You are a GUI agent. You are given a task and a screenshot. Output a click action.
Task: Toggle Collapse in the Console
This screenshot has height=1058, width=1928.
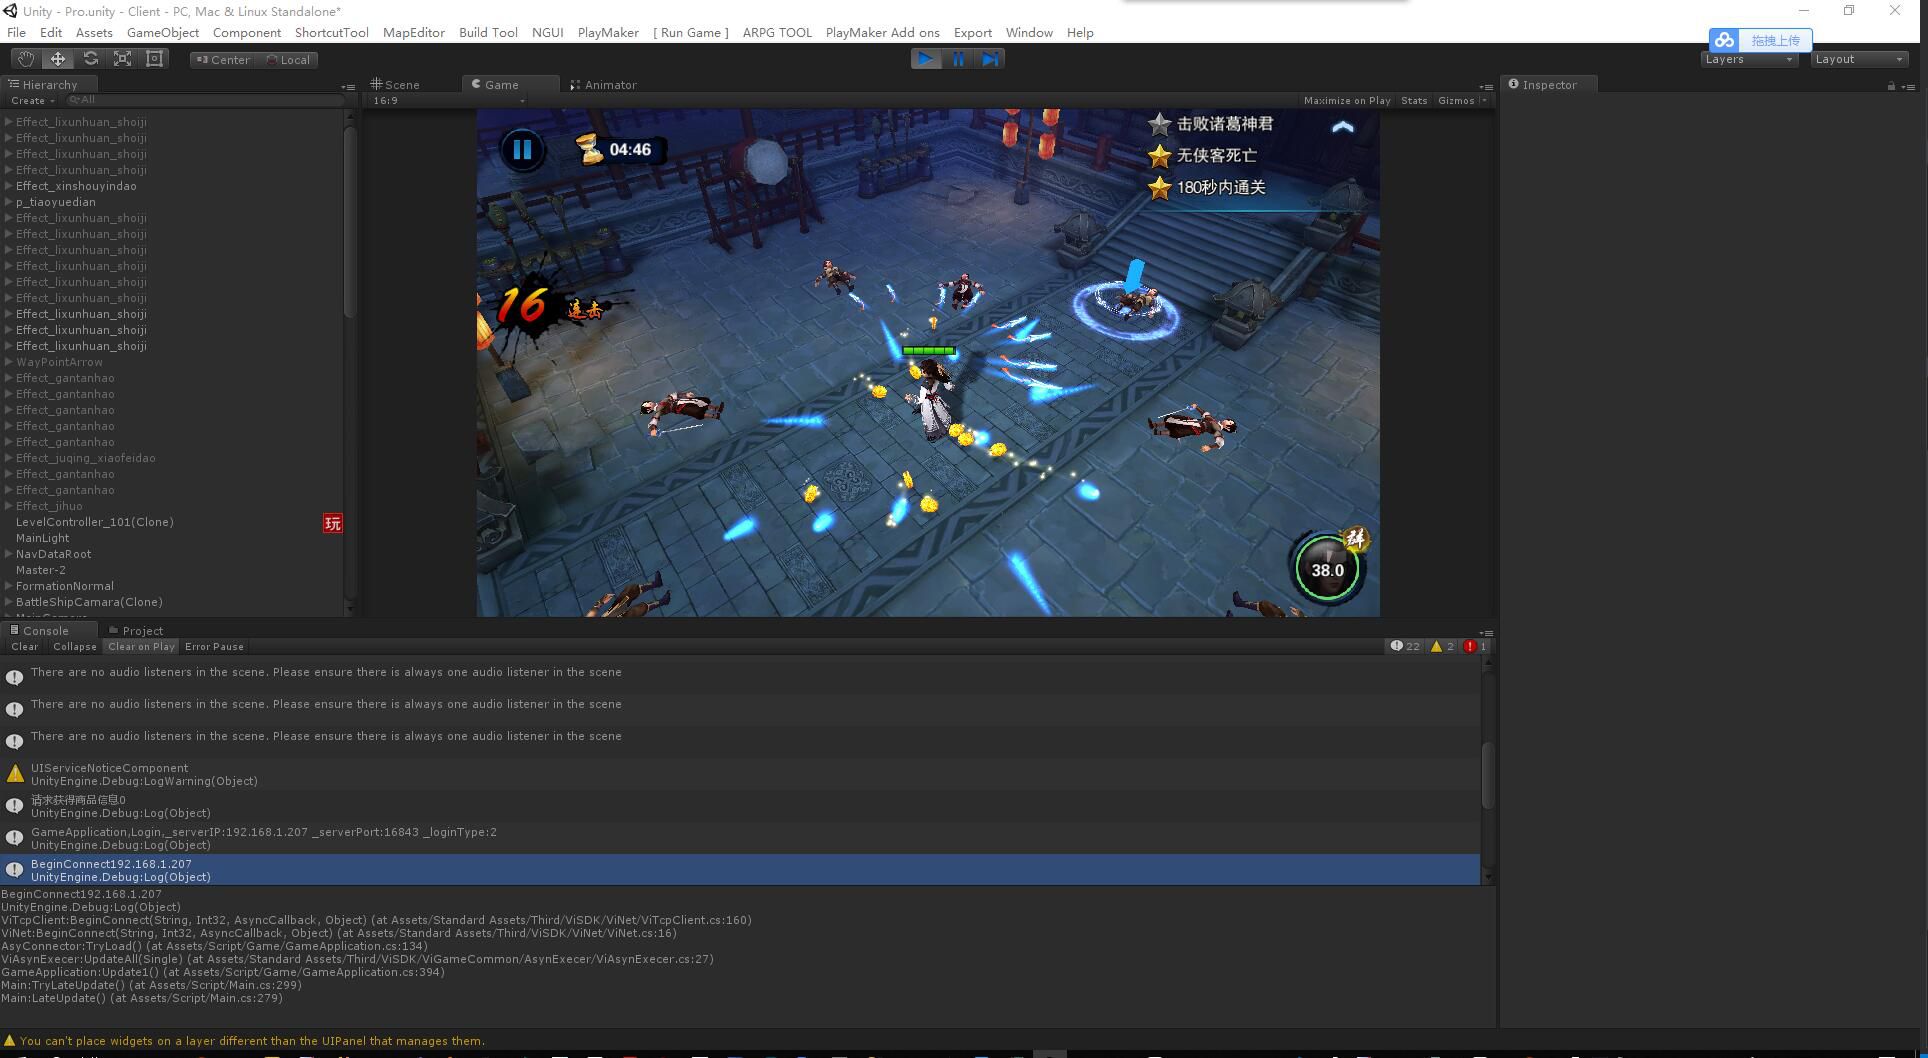point(75,647)
